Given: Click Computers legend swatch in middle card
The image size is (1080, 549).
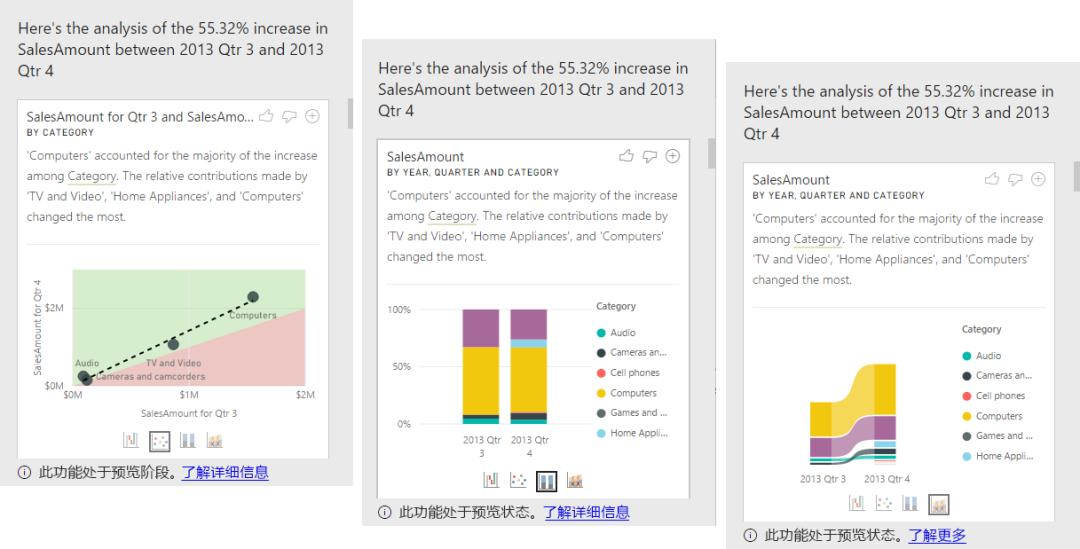Looking at the screenshot, I should tap(601, 393).
